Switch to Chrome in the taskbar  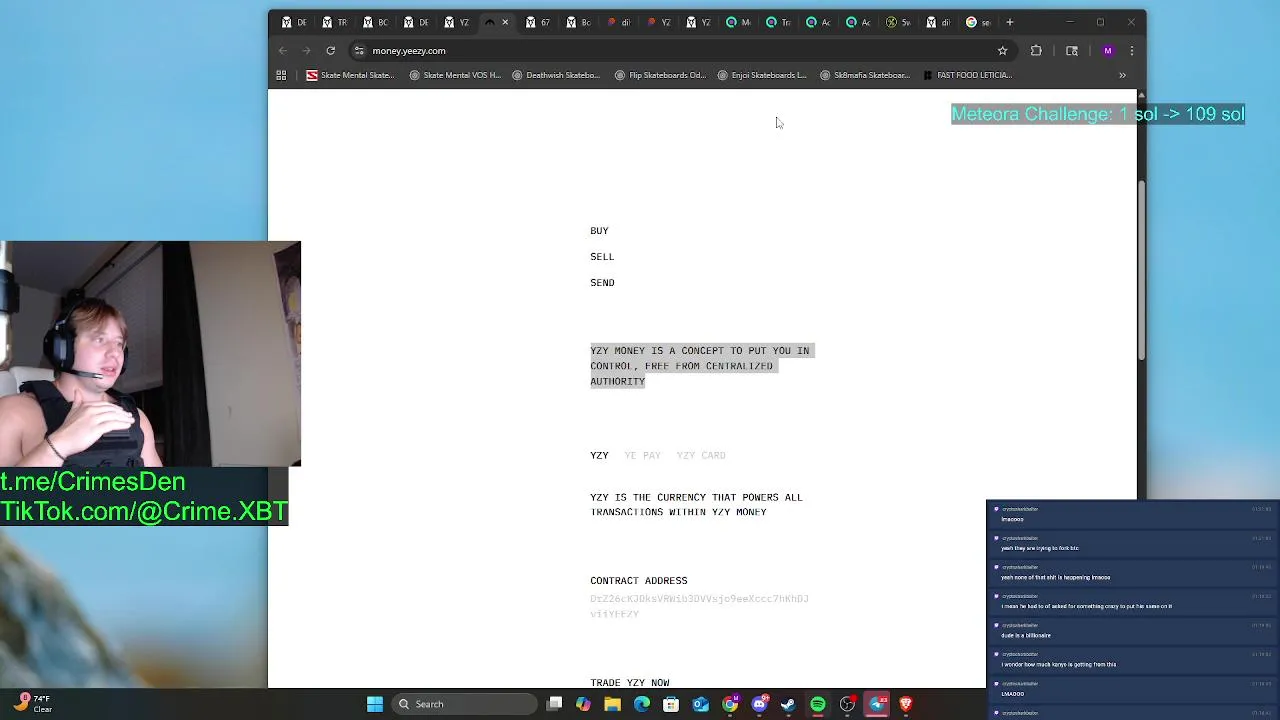[730, 704]
